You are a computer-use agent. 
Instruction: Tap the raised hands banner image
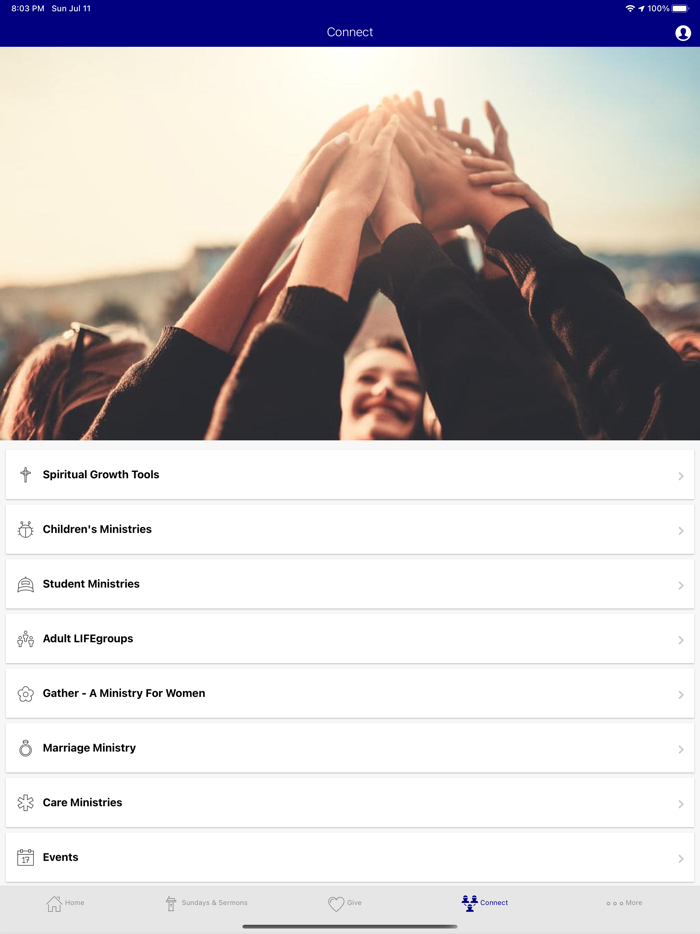(x=350, y=244)
